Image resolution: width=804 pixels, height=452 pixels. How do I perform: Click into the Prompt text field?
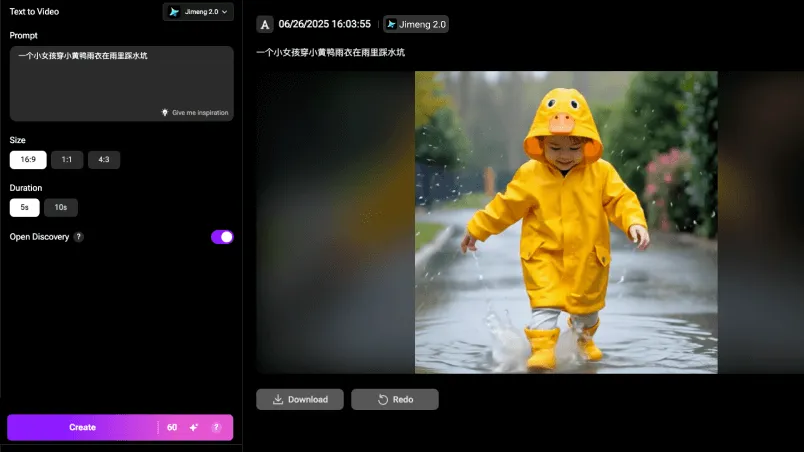(120, 80)
